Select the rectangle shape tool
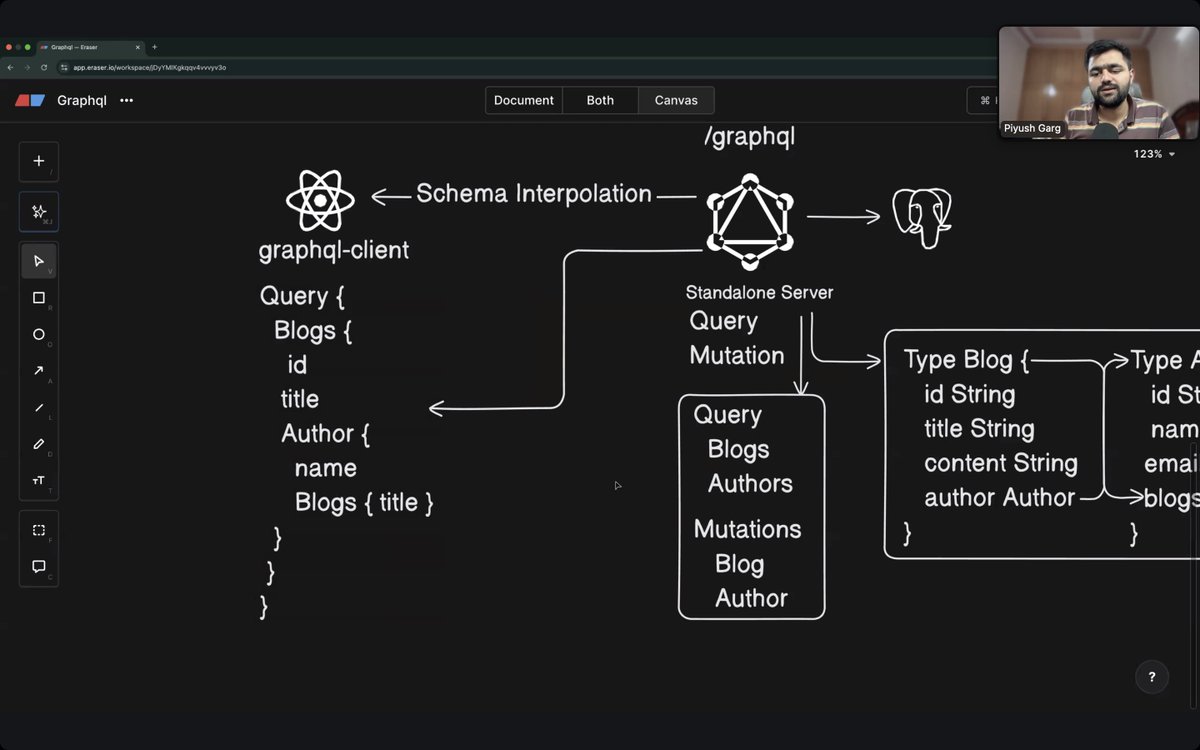 click(x=39, y=298)
